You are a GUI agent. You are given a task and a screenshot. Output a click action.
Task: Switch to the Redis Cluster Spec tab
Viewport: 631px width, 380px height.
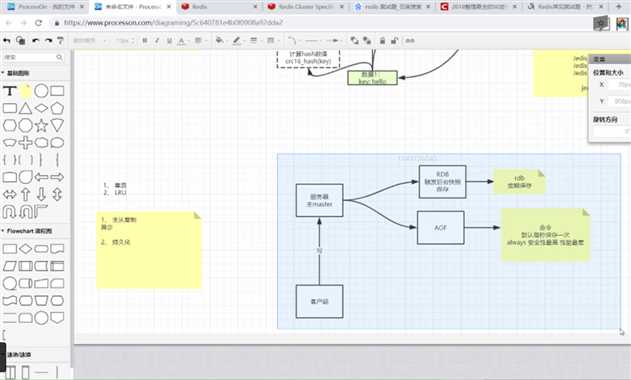[306, 6]
